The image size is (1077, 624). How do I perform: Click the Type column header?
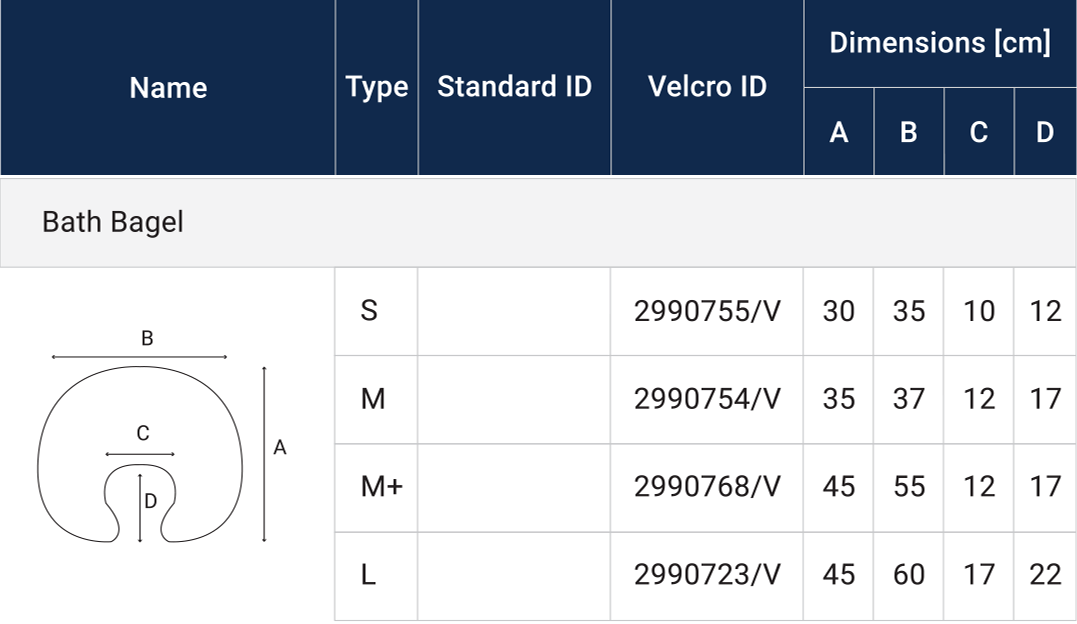(x=377, y=88)
